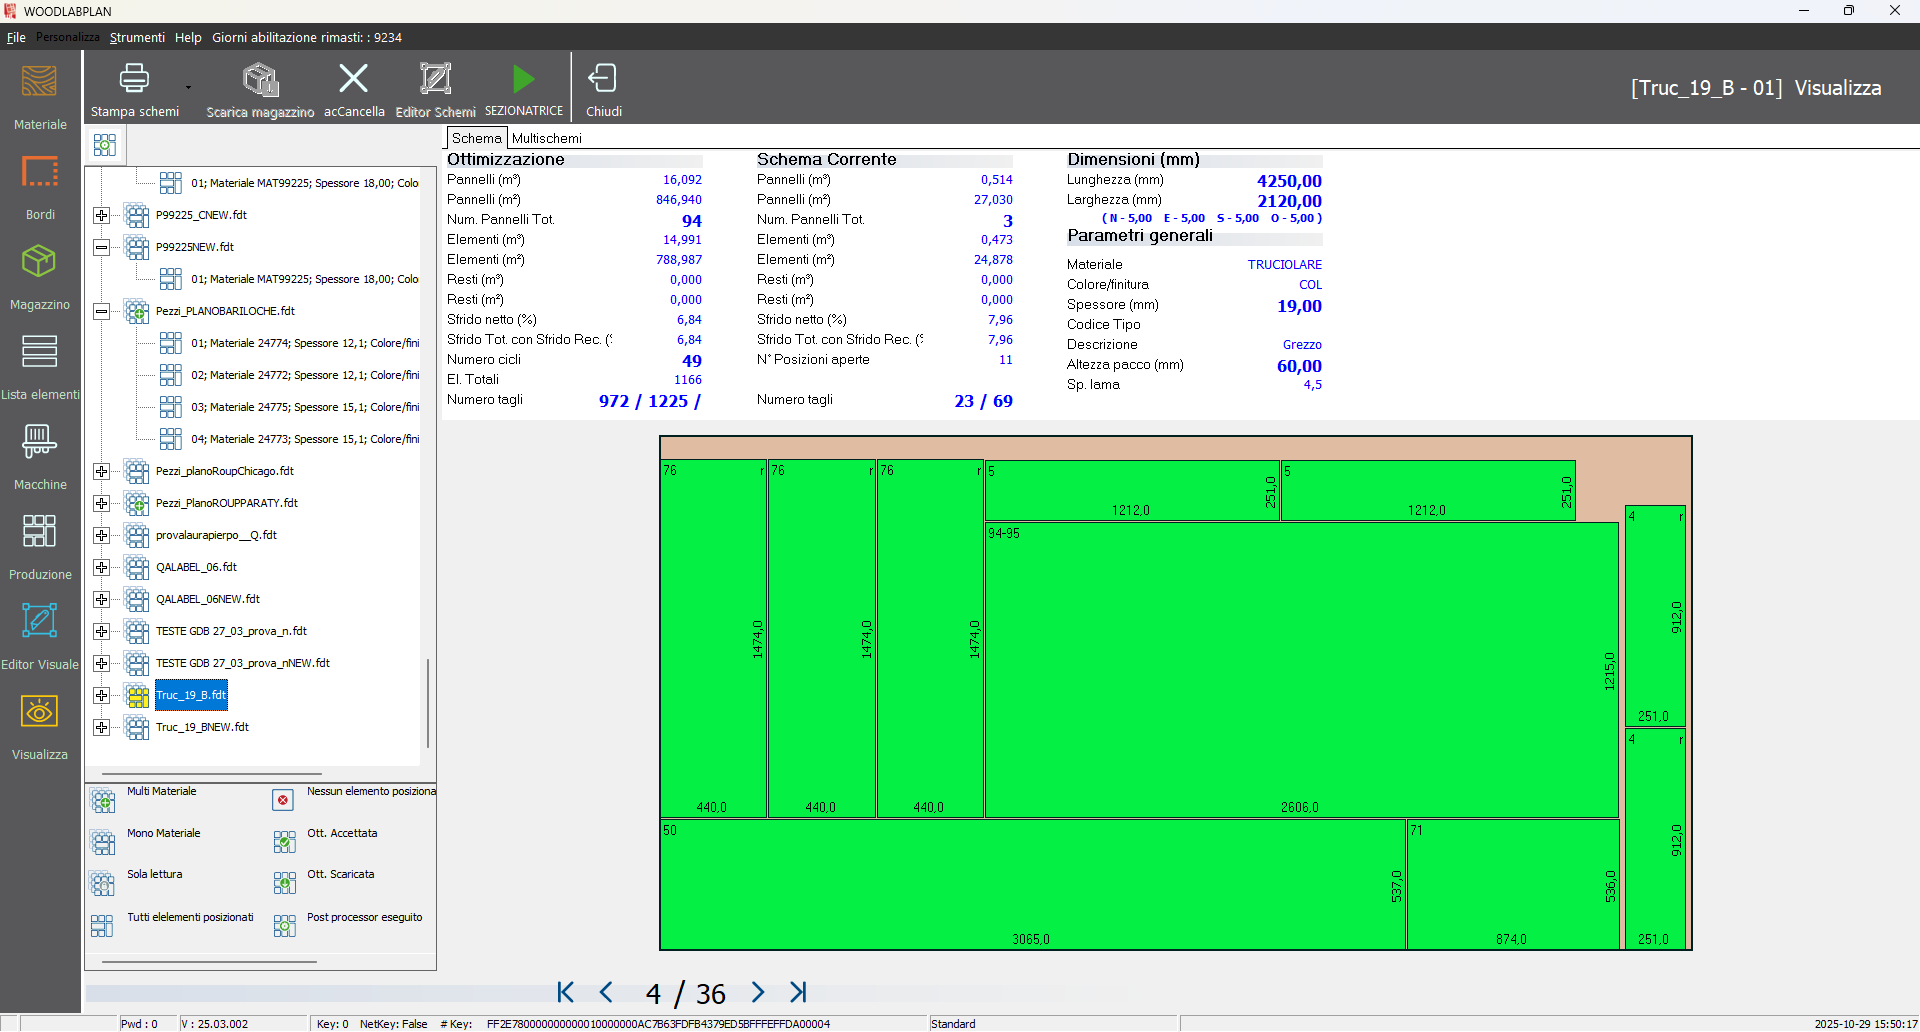The image size is (1920, 1032).
Task: Open the Strumenti menu
Action: (x=137, y=37)
